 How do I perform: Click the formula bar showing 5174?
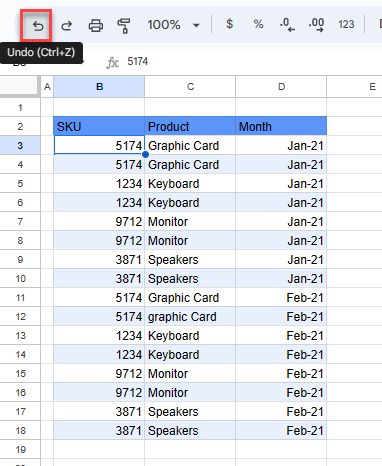pos(253,62)
